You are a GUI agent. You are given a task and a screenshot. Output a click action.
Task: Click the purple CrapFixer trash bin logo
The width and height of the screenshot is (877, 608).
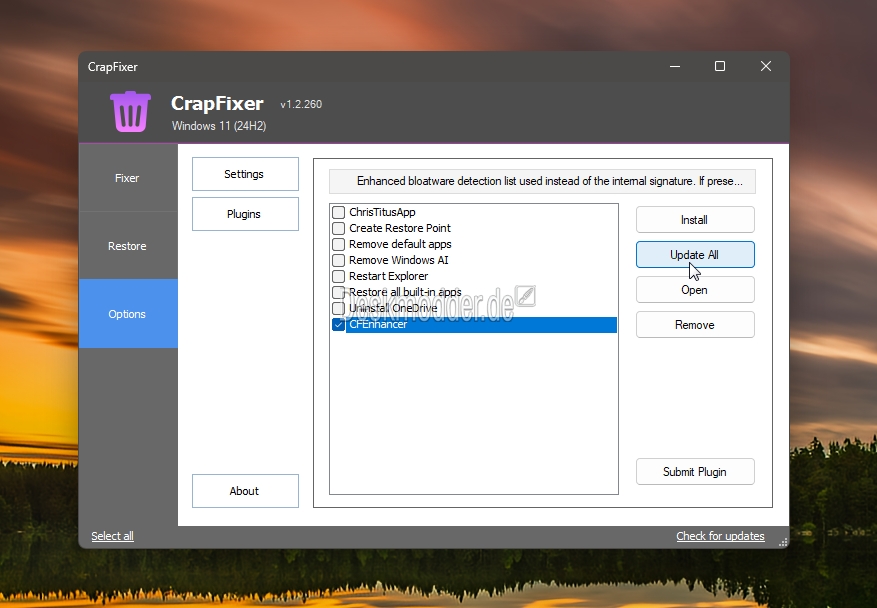coord(130,111)
